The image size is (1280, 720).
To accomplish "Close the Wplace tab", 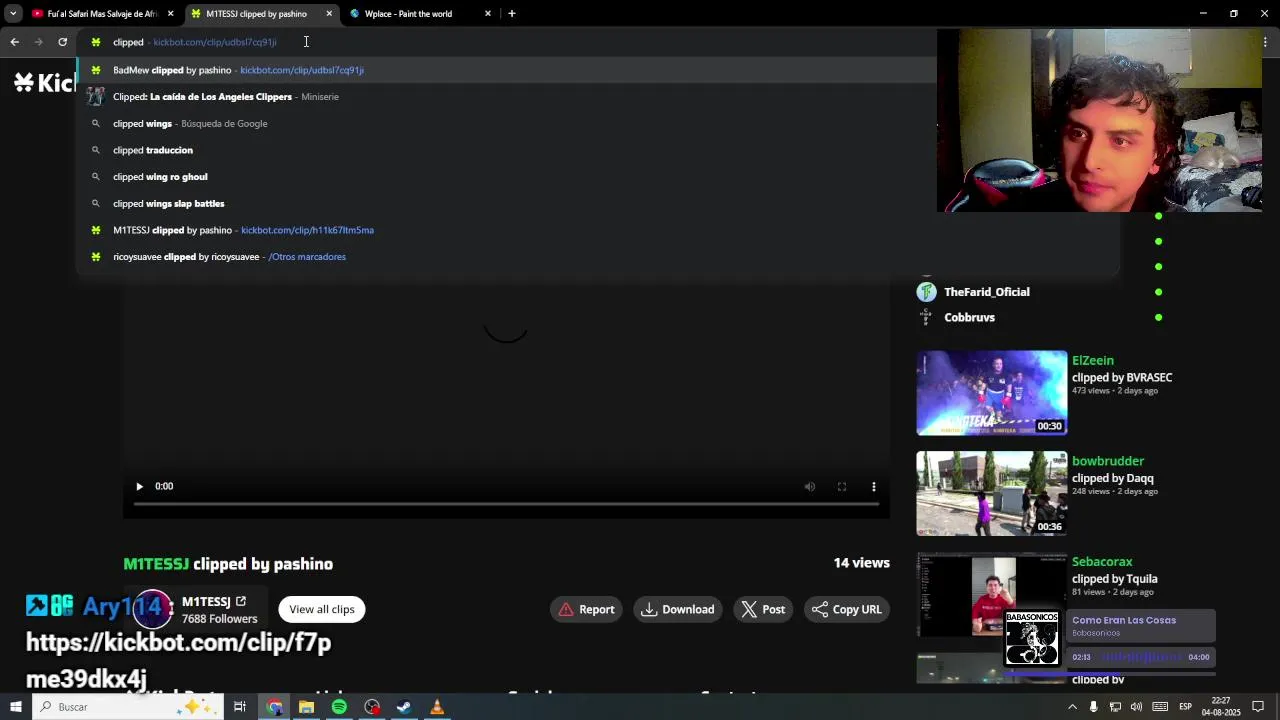I will tap(488, 14).
